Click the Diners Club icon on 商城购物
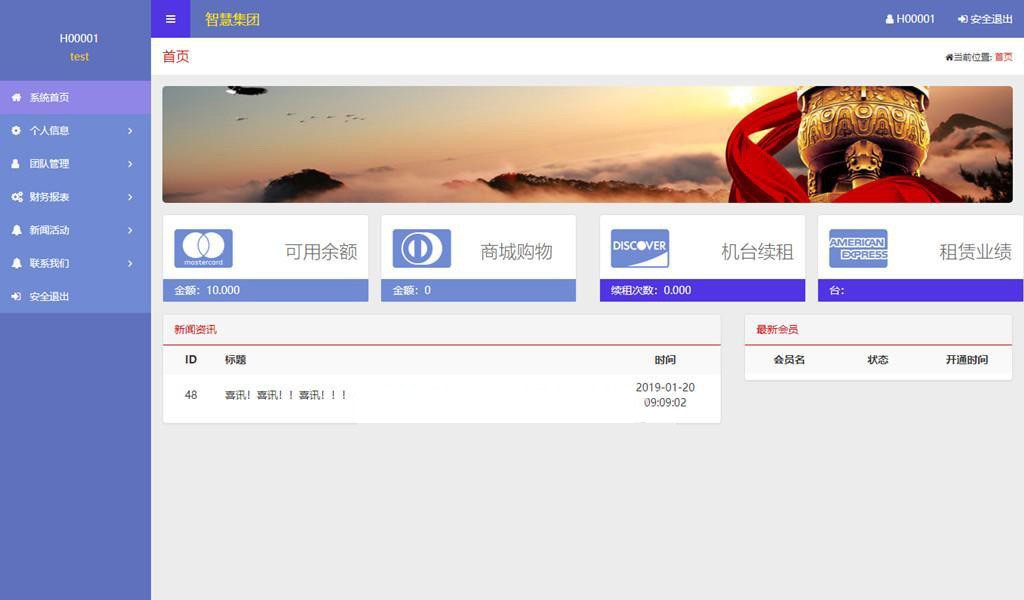 [x=421, y=249]
